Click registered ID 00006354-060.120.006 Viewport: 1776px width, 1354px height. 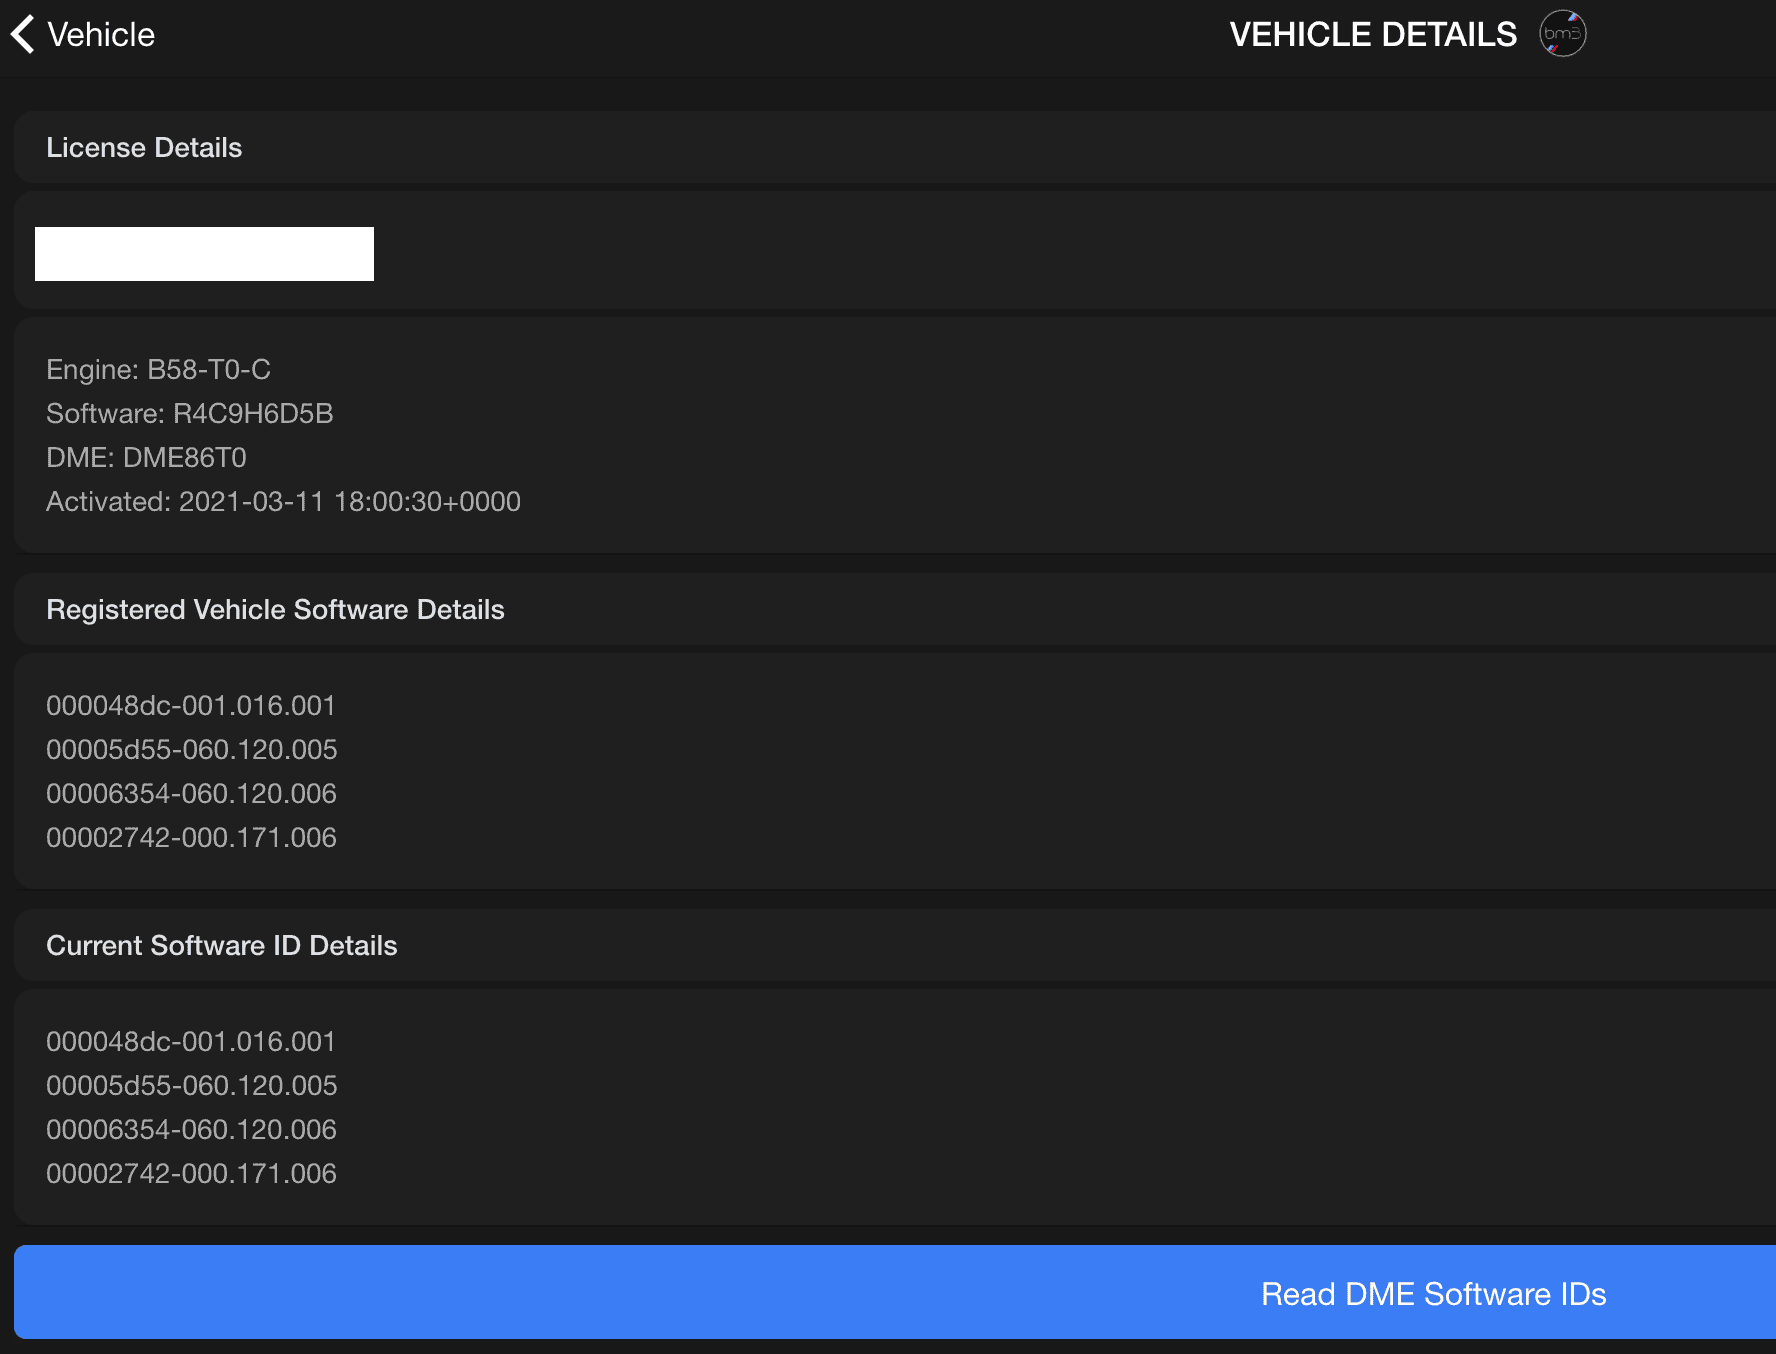coord(191,794)
